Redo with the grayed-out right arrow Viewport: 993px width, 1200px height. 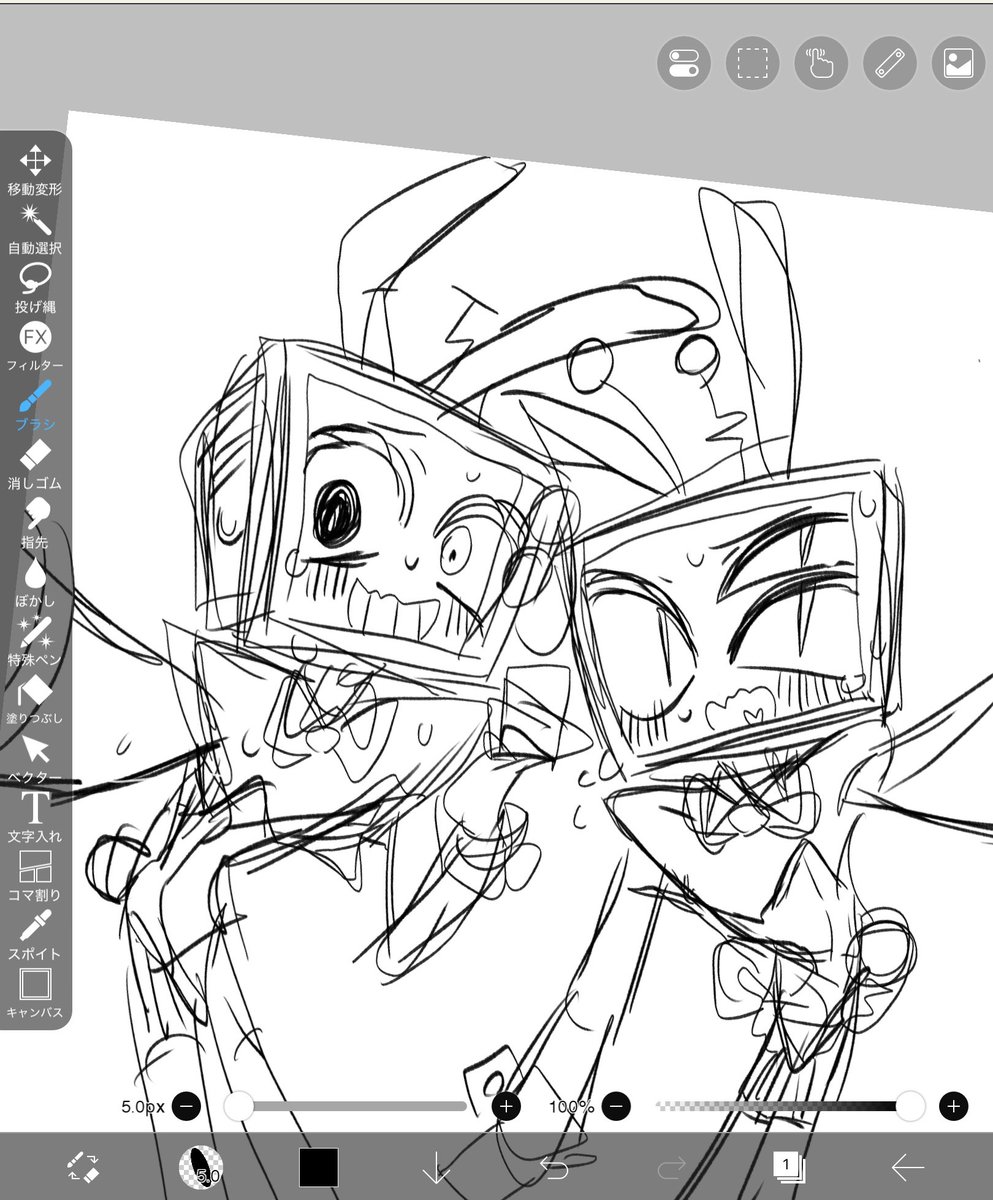[671, 1167]
